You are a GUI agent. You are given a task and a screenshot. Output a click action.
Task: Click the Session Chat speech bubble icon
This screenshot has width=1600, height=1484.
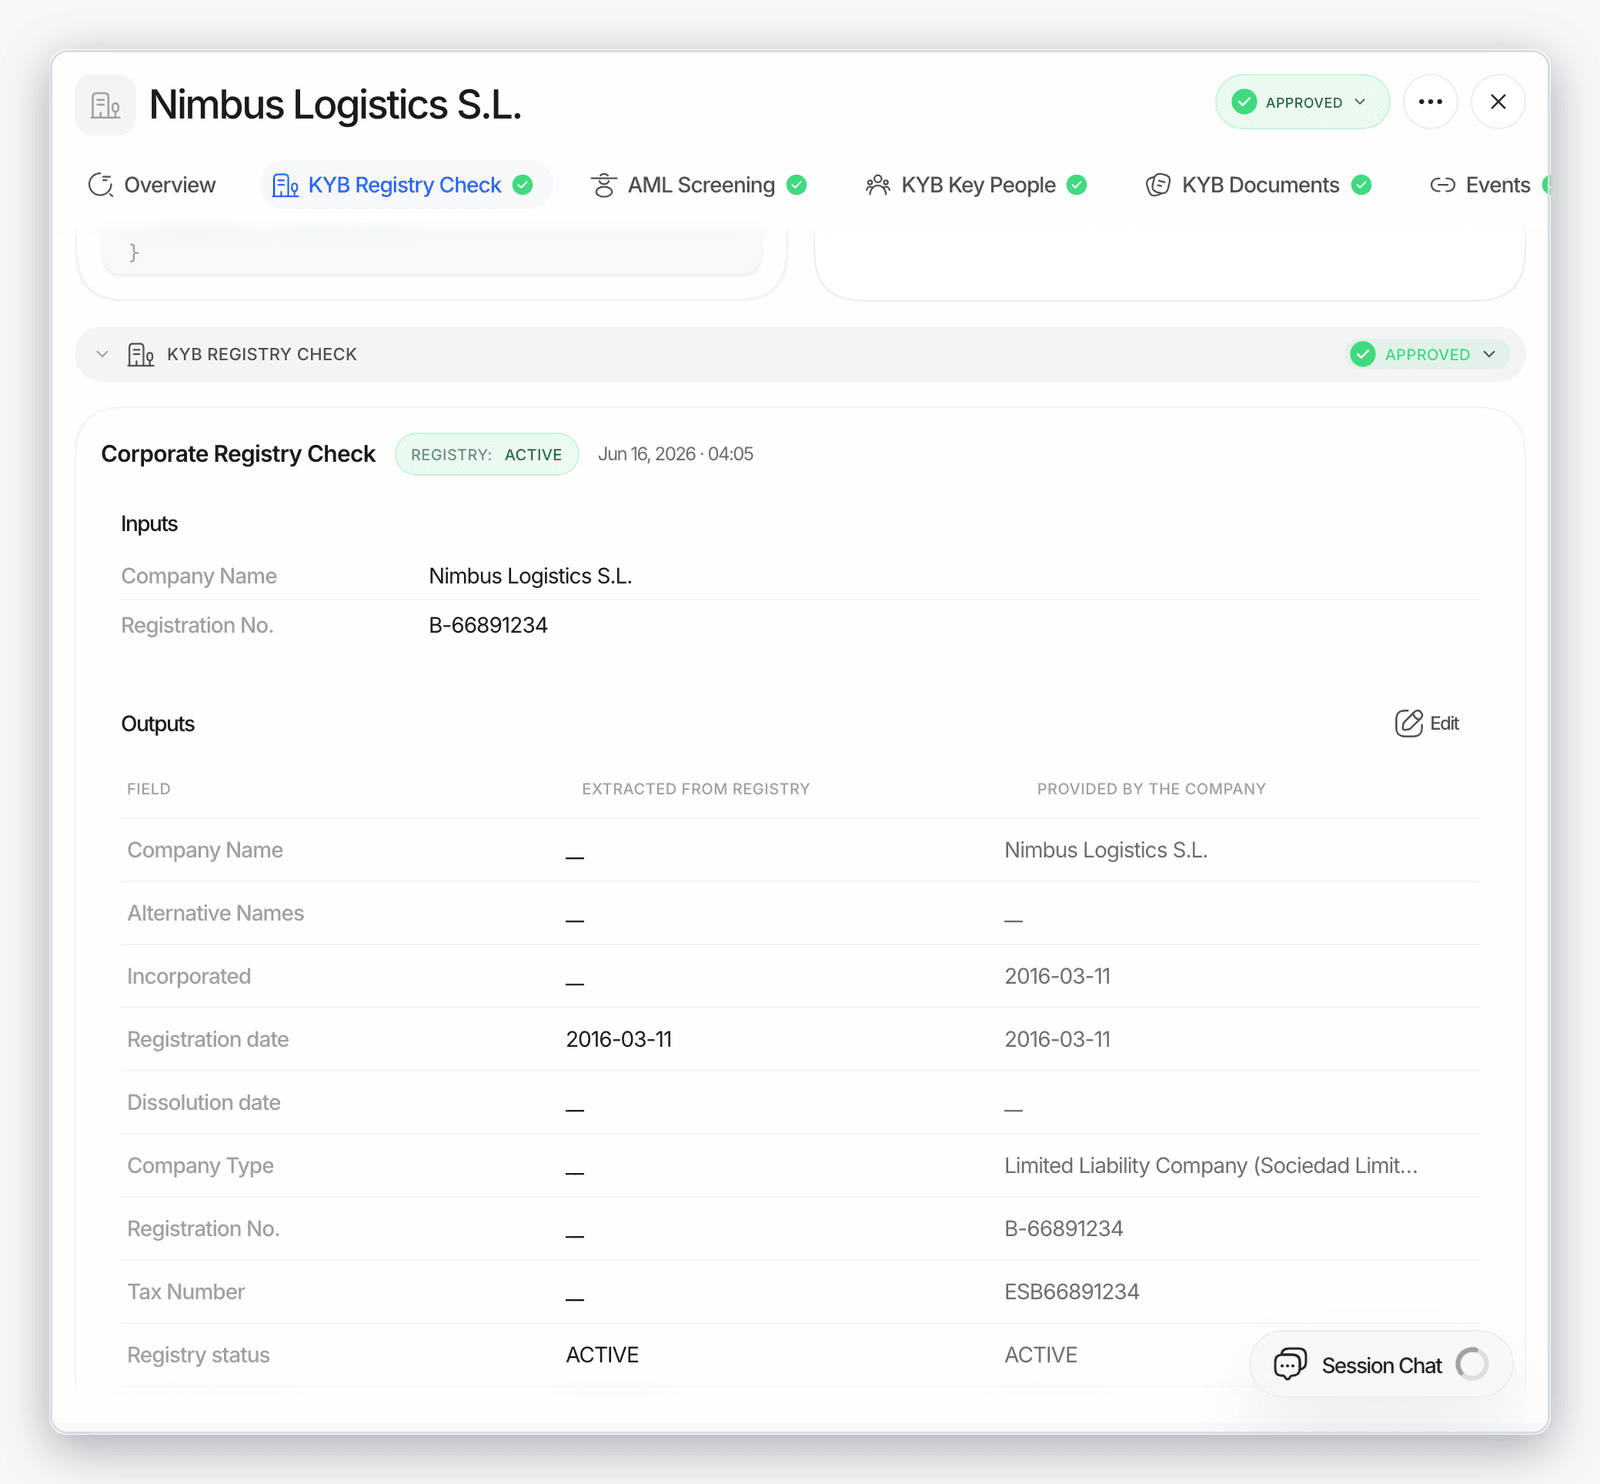click(x=1290, y=1364)
